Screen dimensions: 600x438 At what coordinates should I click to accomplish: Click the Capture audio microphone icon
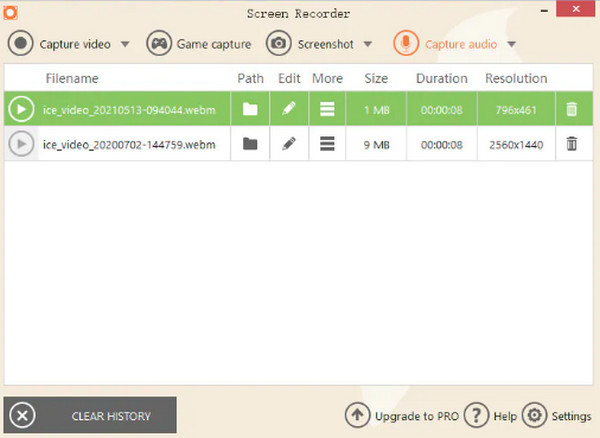click(406, 44)
